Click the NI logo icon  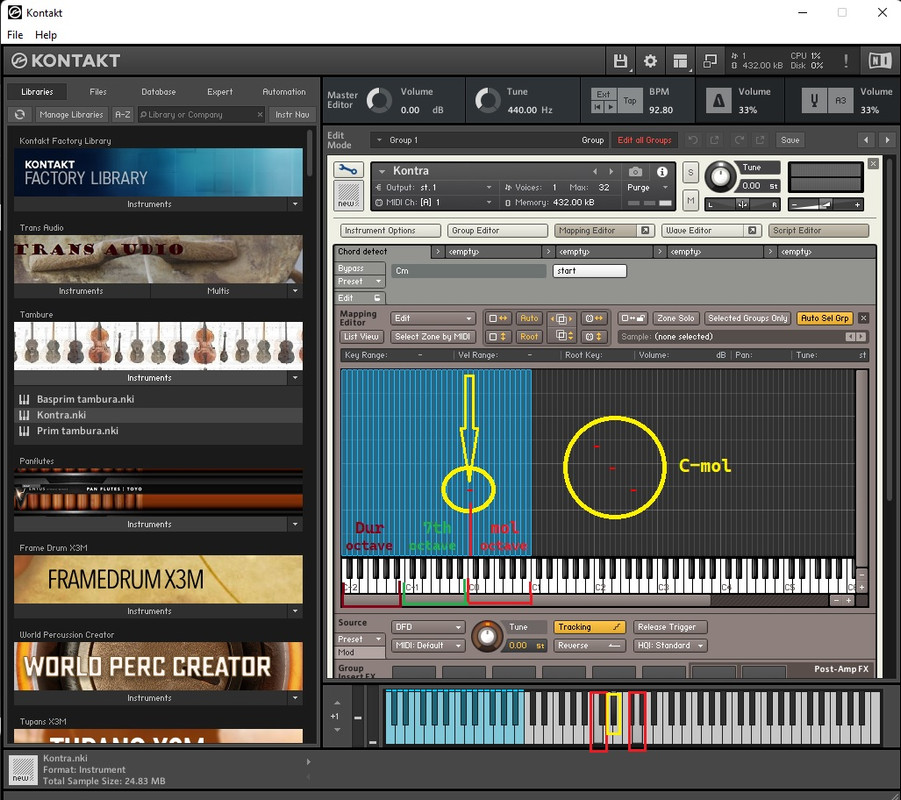pos(880,61)
